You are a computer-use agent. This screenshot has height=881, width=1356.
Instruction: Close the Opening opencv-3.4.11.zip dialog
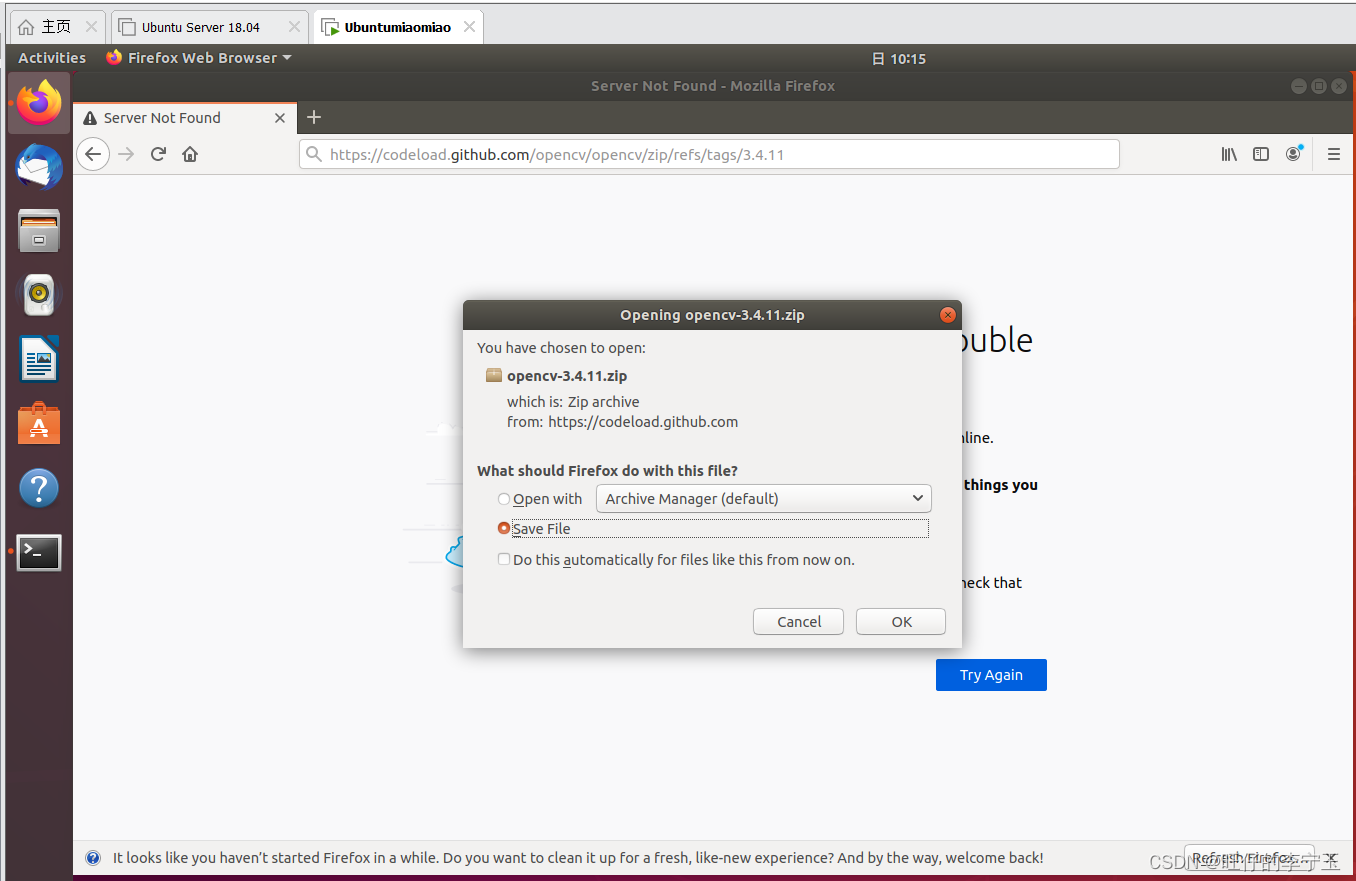(x=948, y=315)
